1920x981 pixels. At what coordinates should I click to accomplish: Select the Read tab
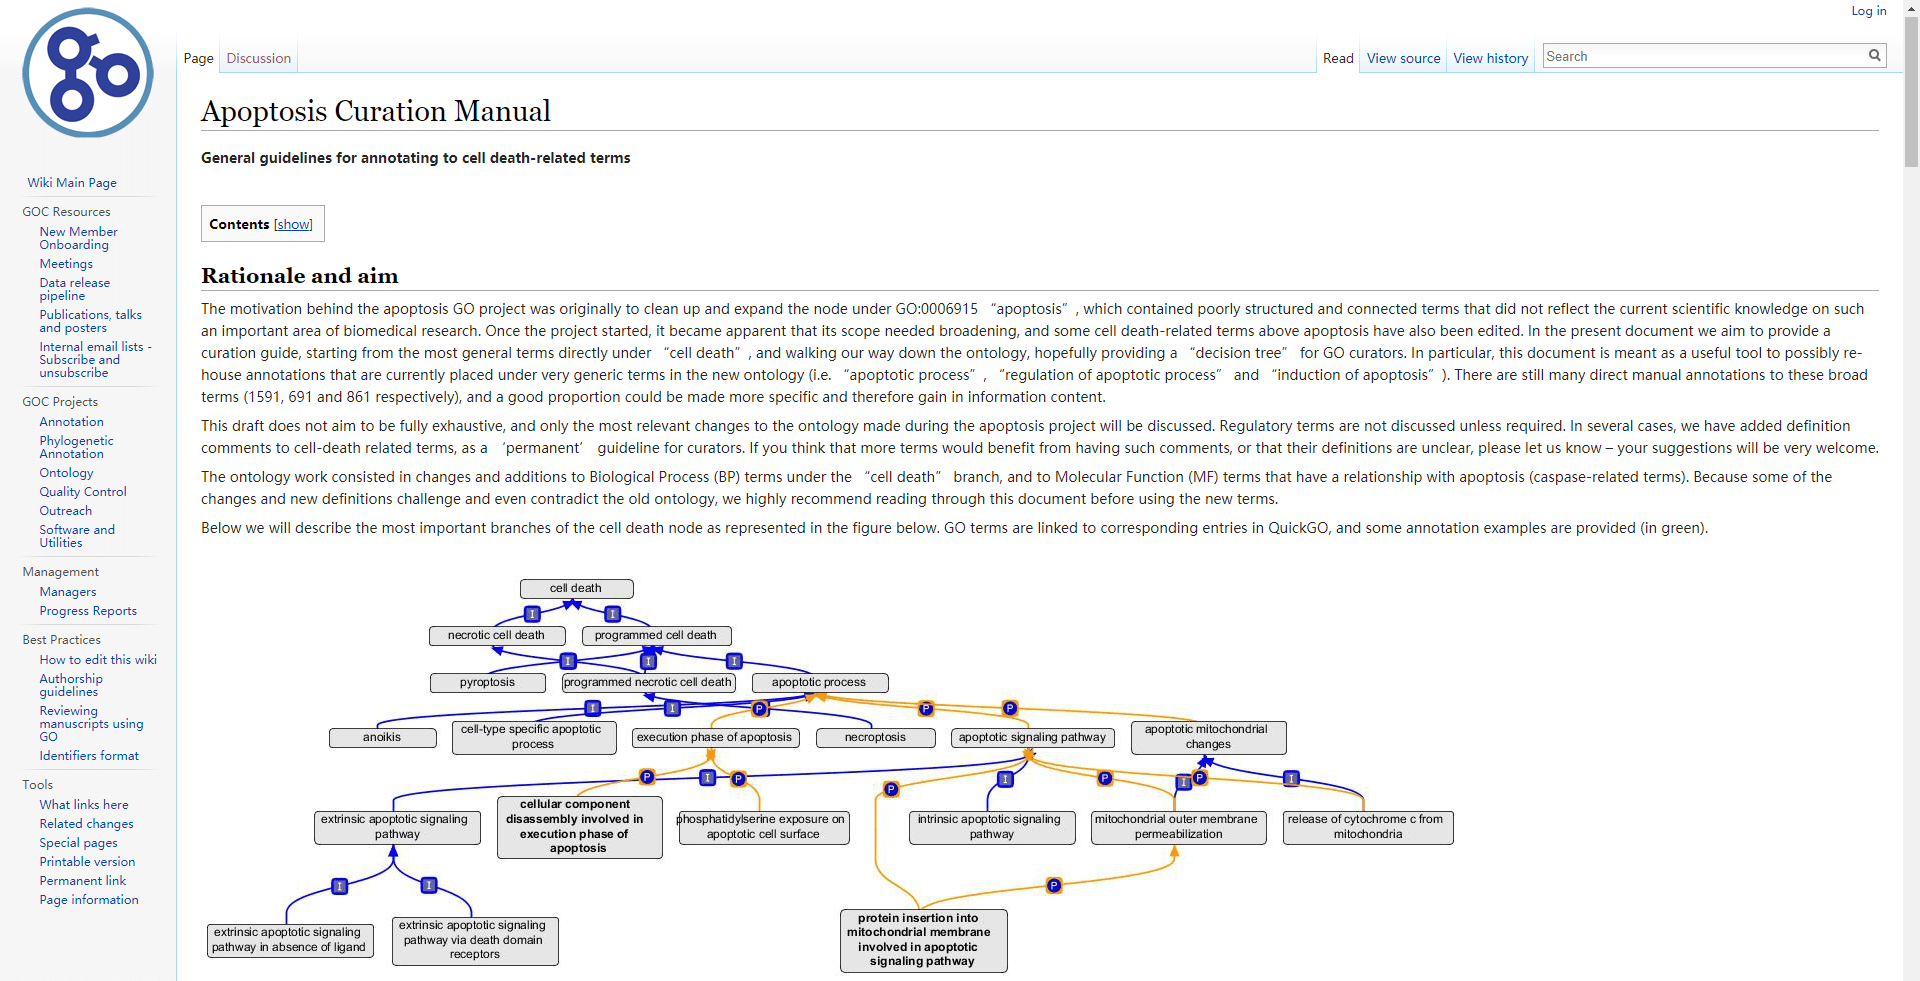(1338, 58)
